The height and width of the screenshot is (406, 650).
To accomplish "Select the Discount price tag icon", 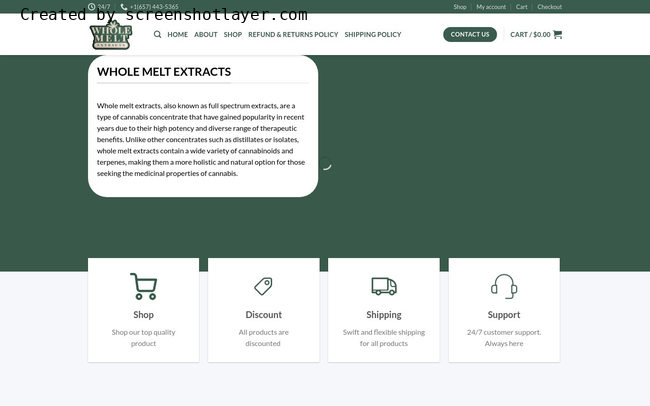I will [x=264, y=286].
